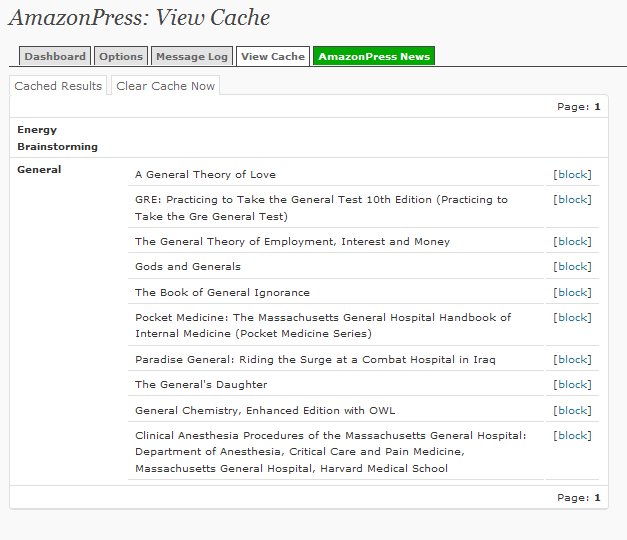Block 'Gods and Generals'
This screenshot has height=540, width=627.
tap(572, 266)
